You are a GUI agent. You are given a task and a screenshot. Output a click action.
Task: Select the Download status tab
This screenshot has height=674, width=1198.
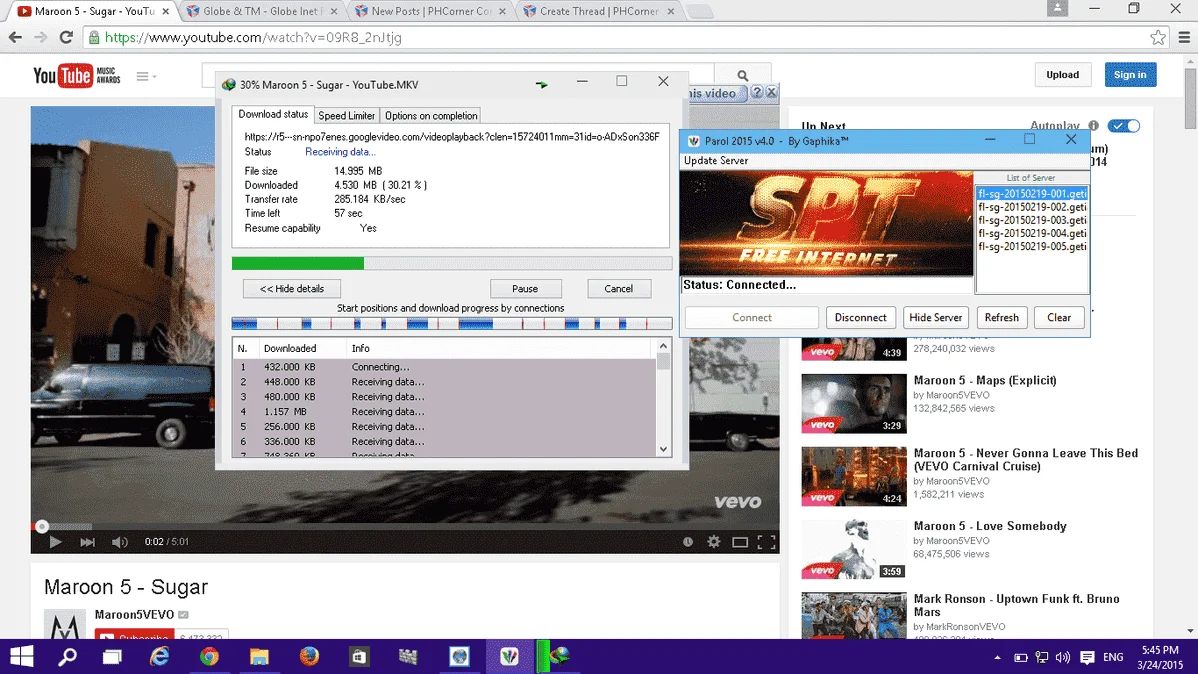(x=273, y=114)
